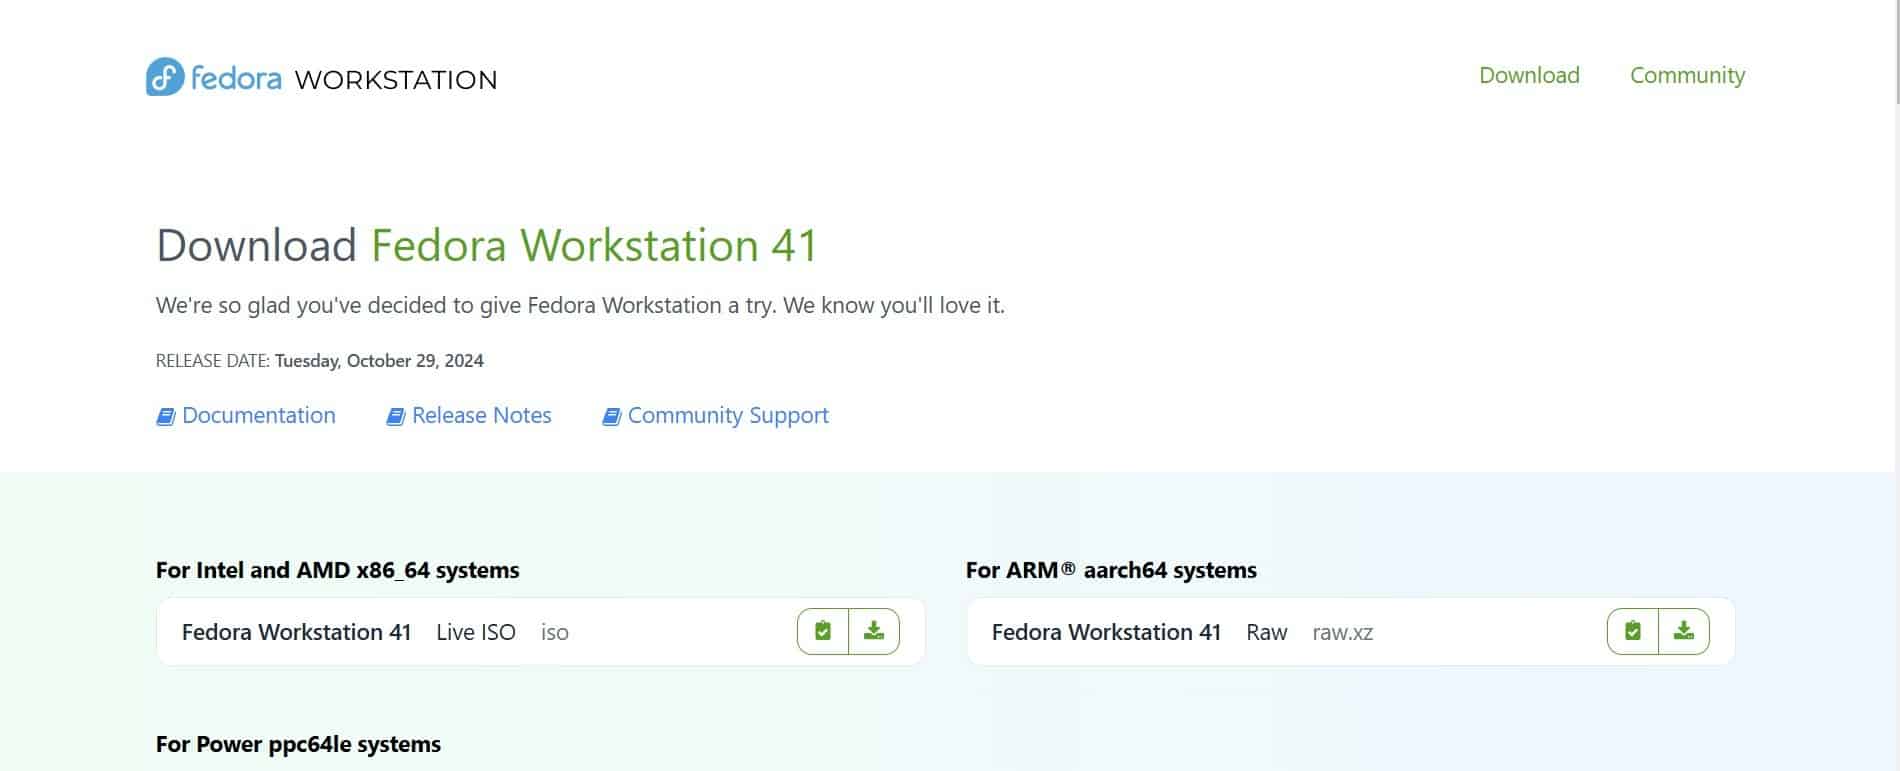Viewport: 1900px width, 771px height.
Task: Click the 'Fedora Workstation 41' heading text
Action: [594, 246]
